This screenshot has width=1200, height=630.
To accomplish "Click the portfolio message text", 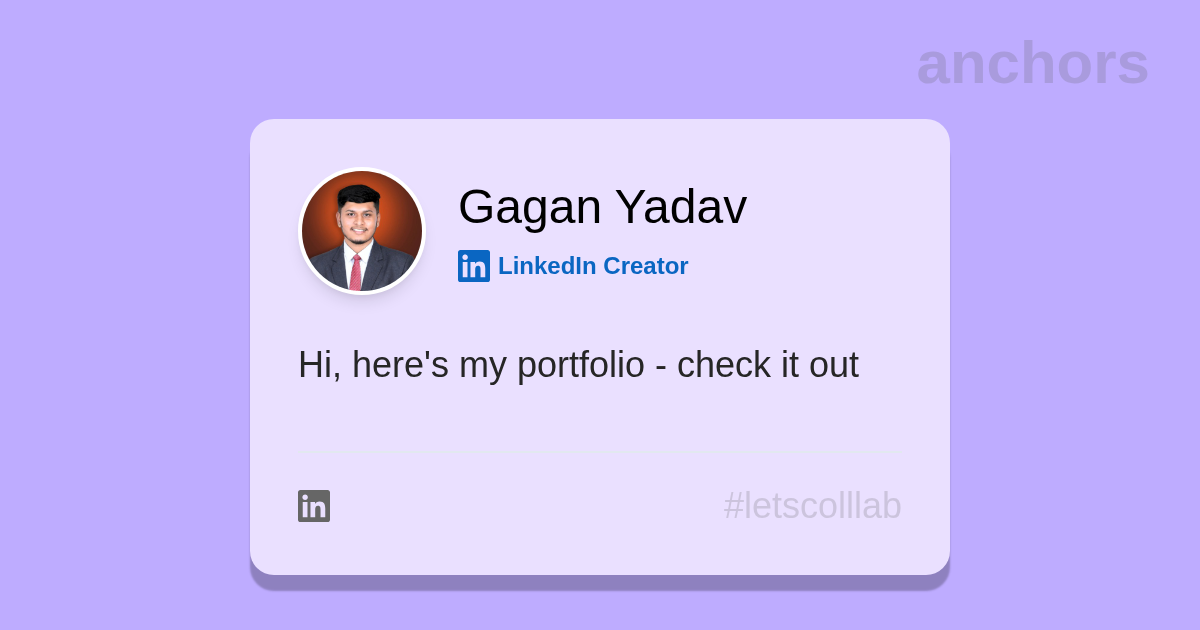I will coord(578,365).
